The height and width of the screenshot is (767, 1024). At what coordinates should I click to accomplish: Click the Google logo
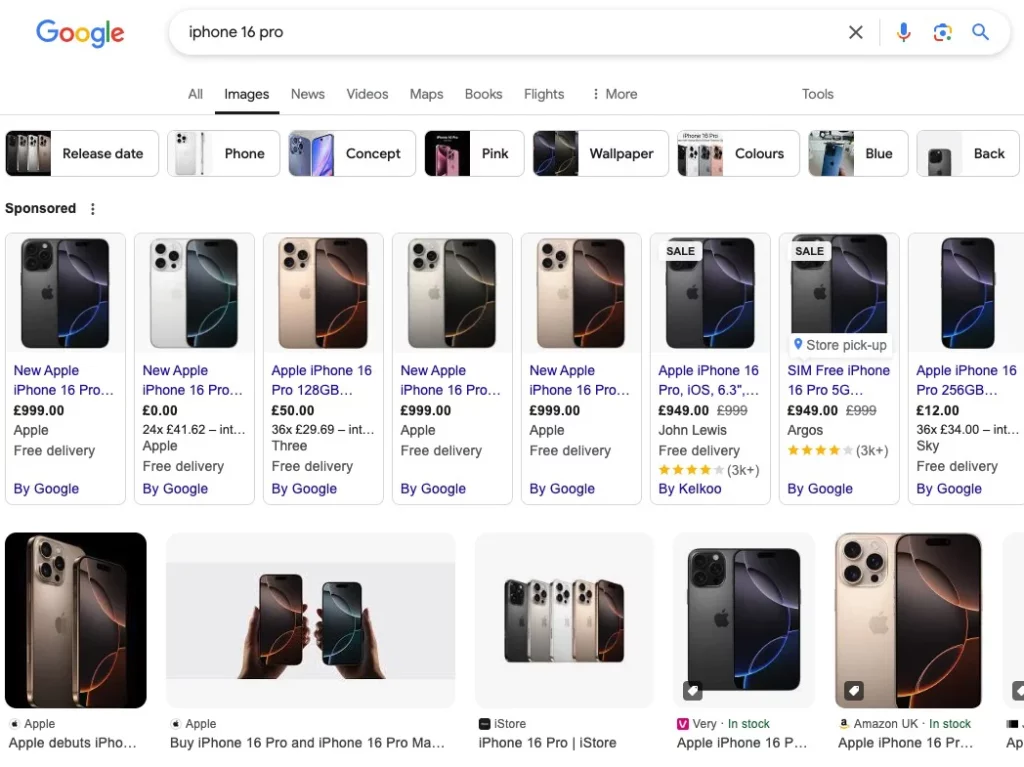tap(80, 33)
